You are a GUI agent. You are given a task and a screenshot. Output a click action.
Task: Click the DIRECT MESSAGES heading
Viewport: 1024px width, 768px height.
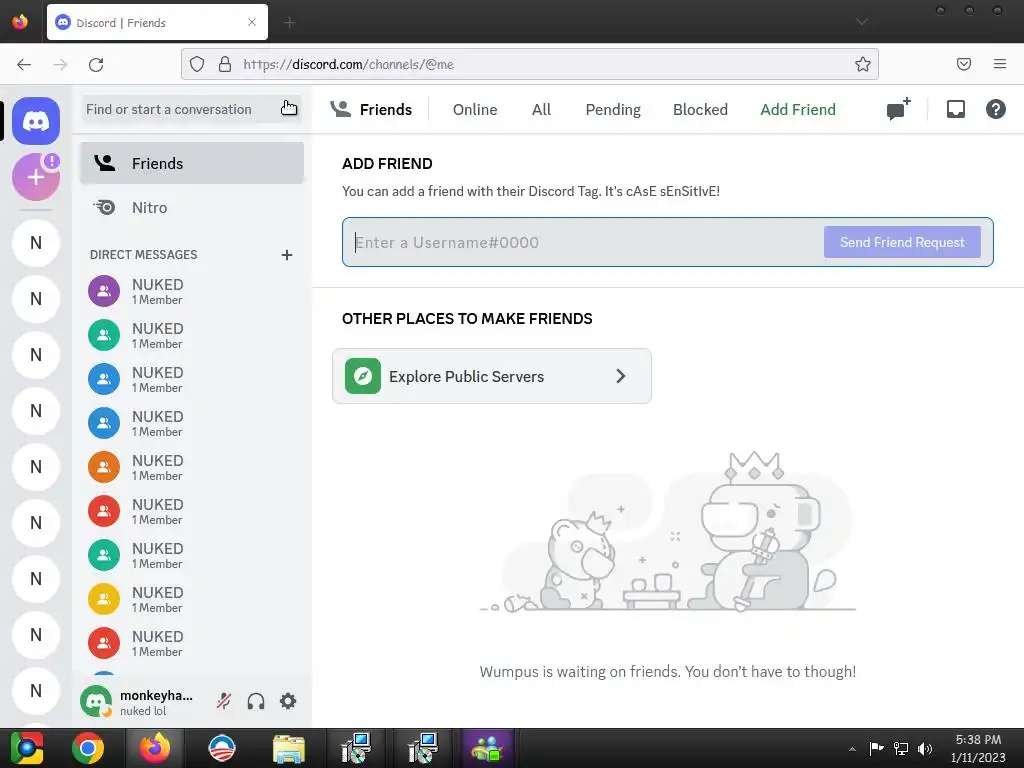pyautogui.click(x=144, y=255)
